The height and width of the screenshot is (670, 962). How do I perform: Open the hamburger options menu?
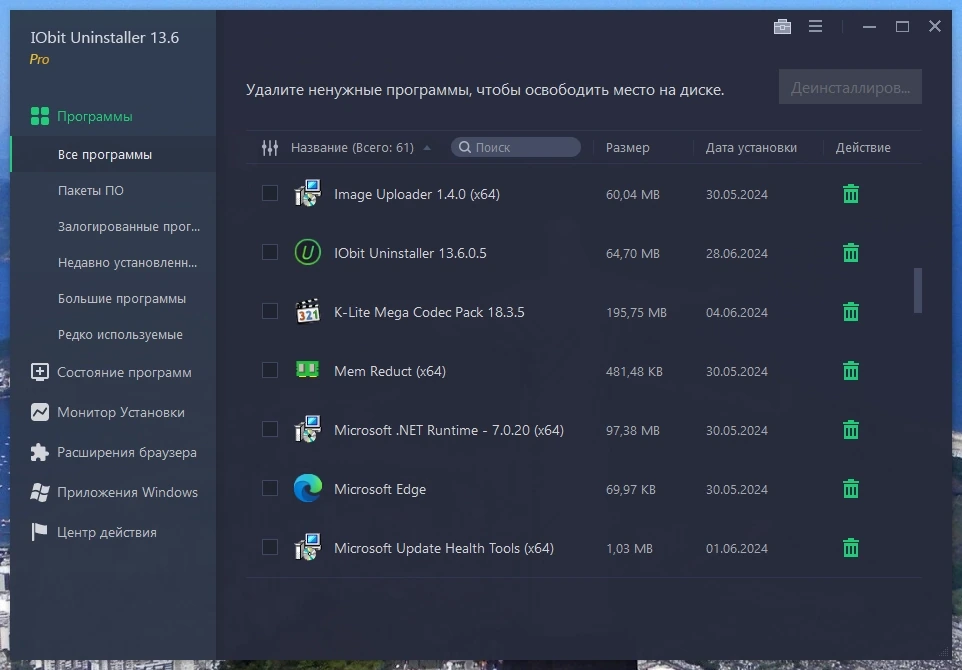[x=815, y=26]
